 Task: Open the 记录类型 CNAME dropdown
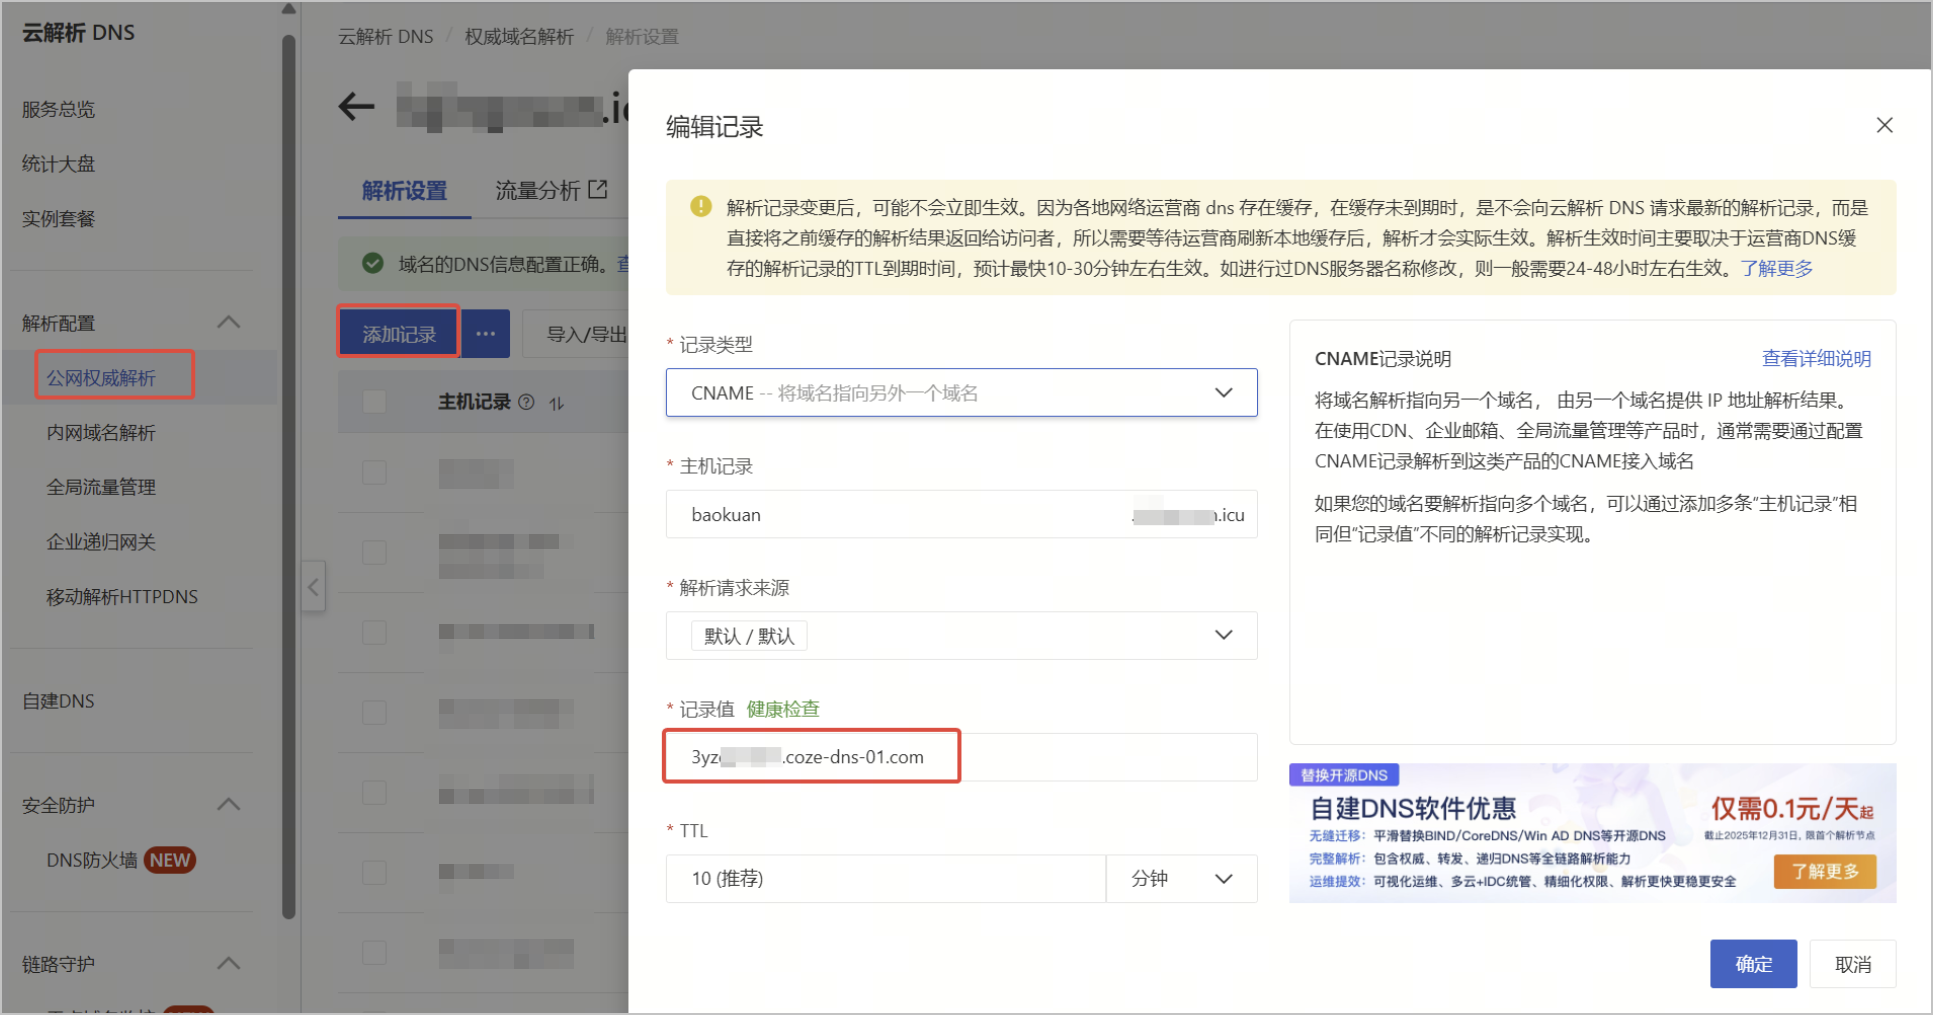pyautogui.click(x=961, y=393)
